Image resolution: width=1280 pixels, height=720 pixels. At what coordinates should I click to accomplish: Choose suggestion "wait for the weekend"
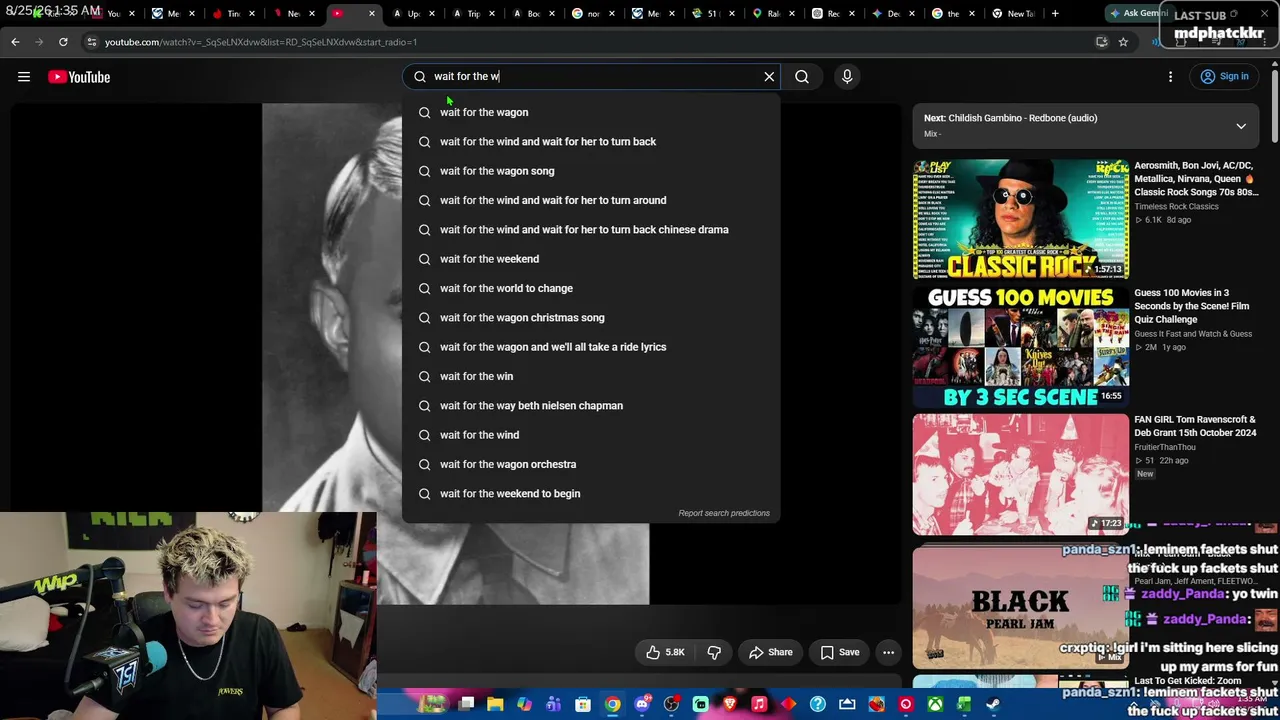[590, 259]
